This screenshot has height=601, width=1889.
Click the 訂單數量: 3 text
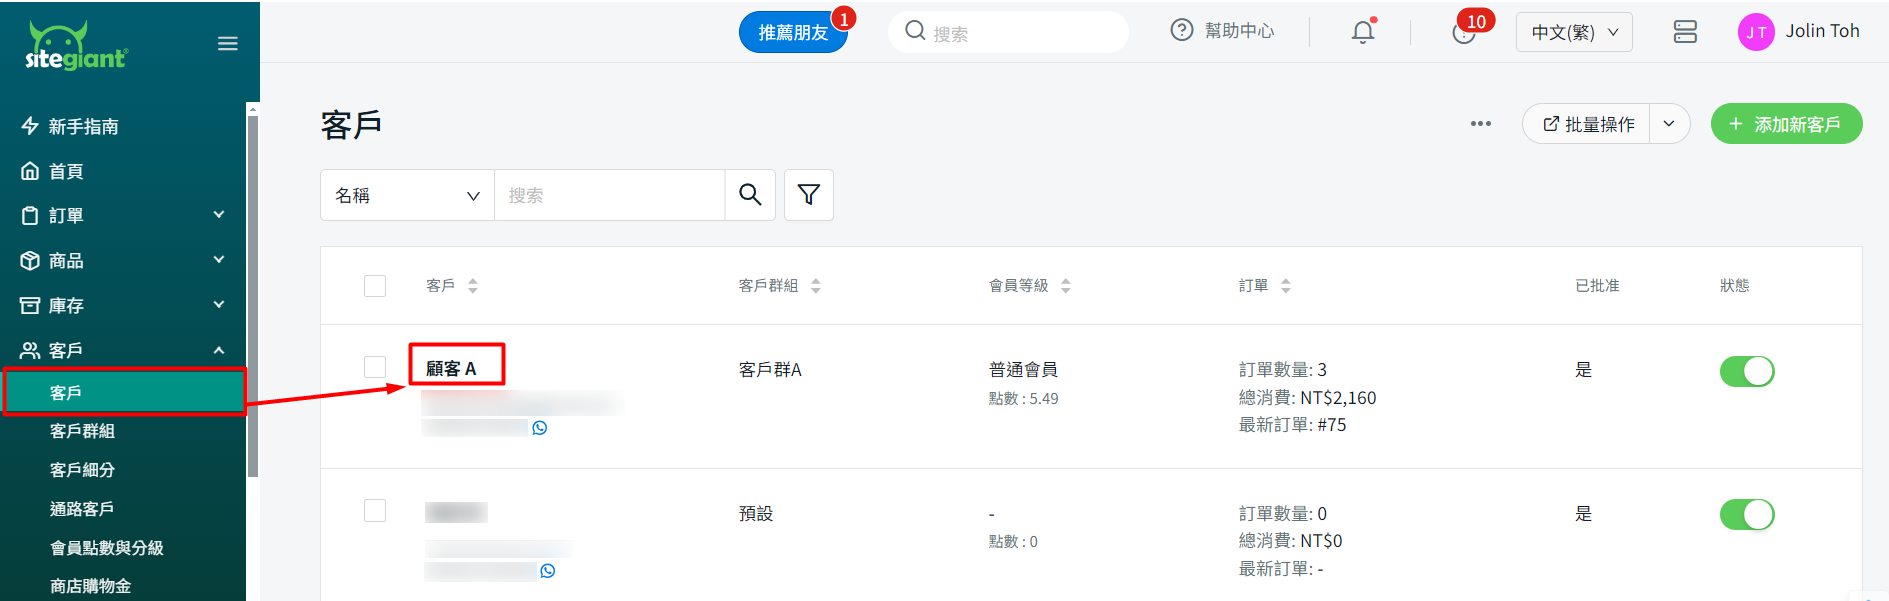click(x=1283, y=370)
